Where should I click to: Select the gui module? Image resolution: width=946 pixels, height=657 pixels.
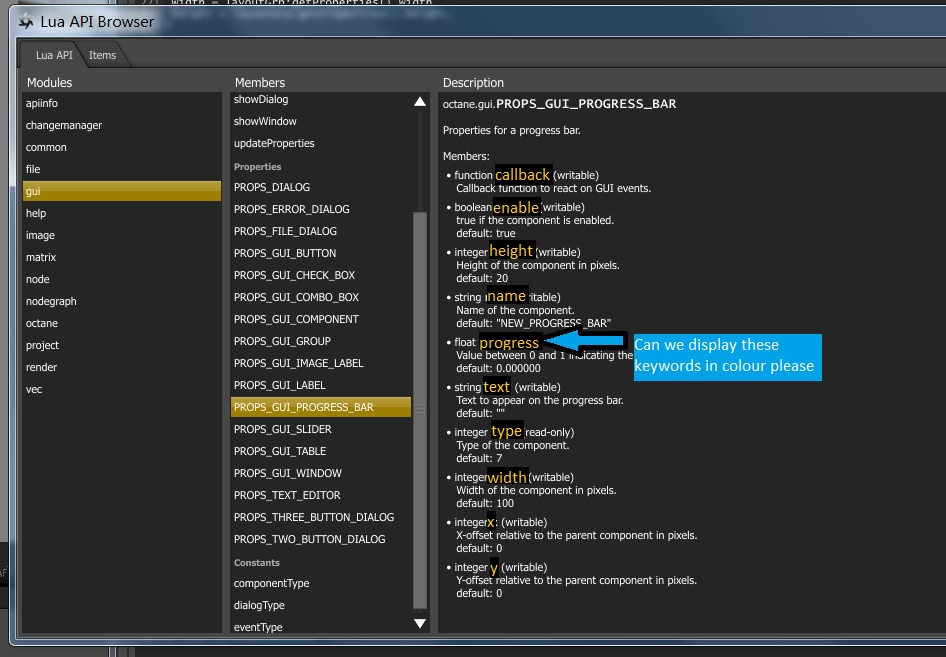[x=122, y=191]
